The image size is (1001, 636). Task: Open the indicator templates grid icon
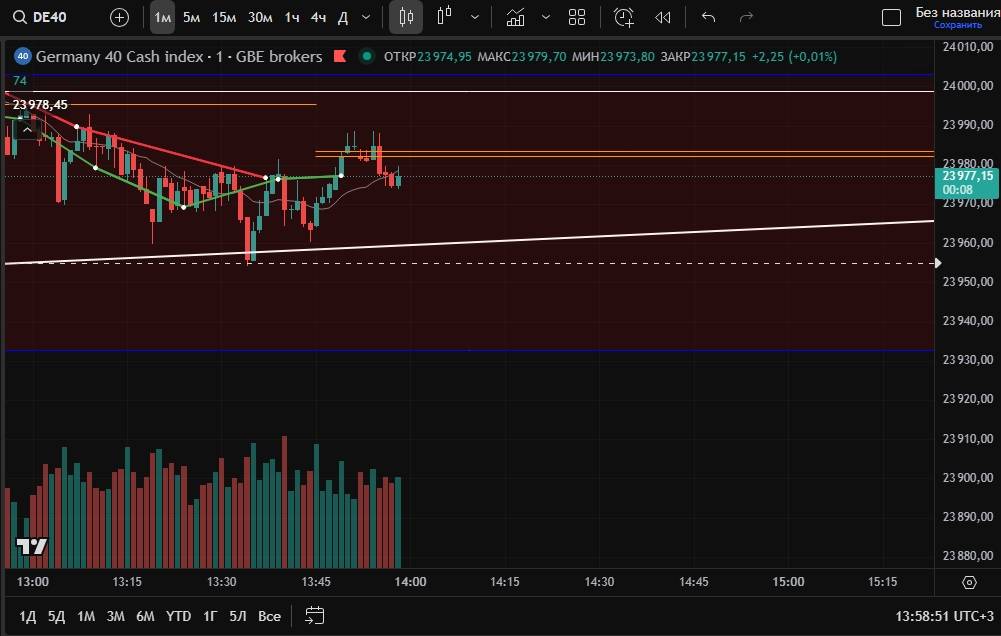(577, 17)
